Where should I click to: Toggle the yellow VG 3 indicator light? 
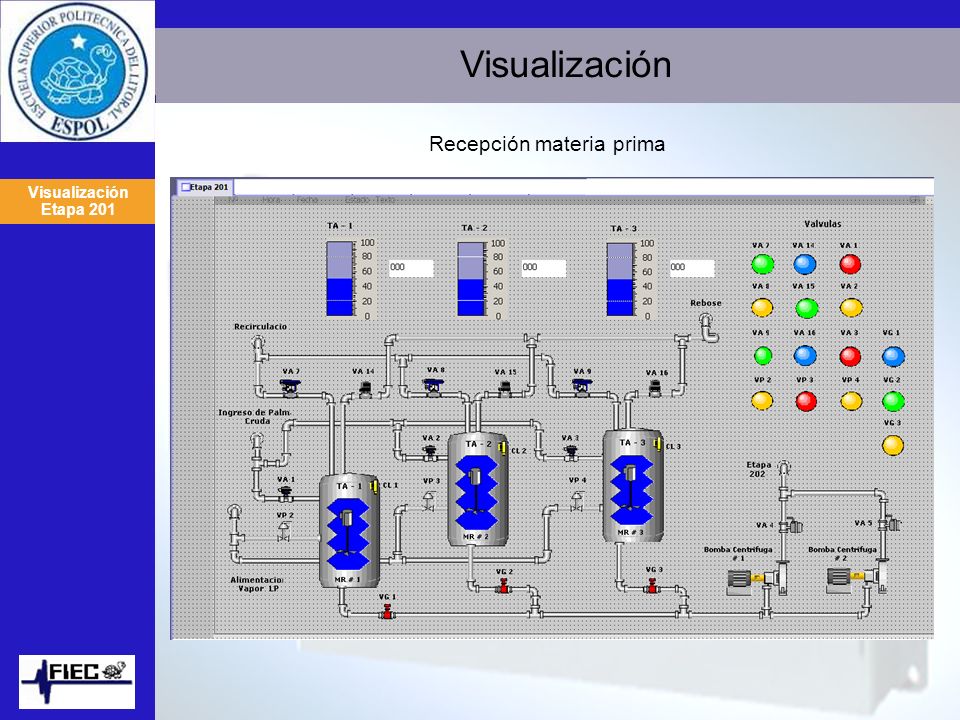point(893,445)
